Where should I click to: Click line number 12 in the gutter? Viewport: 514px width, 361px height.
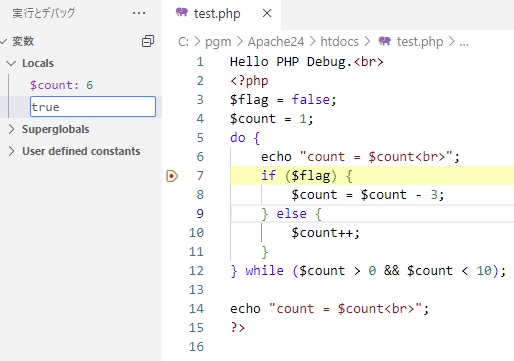click(196, 271)
